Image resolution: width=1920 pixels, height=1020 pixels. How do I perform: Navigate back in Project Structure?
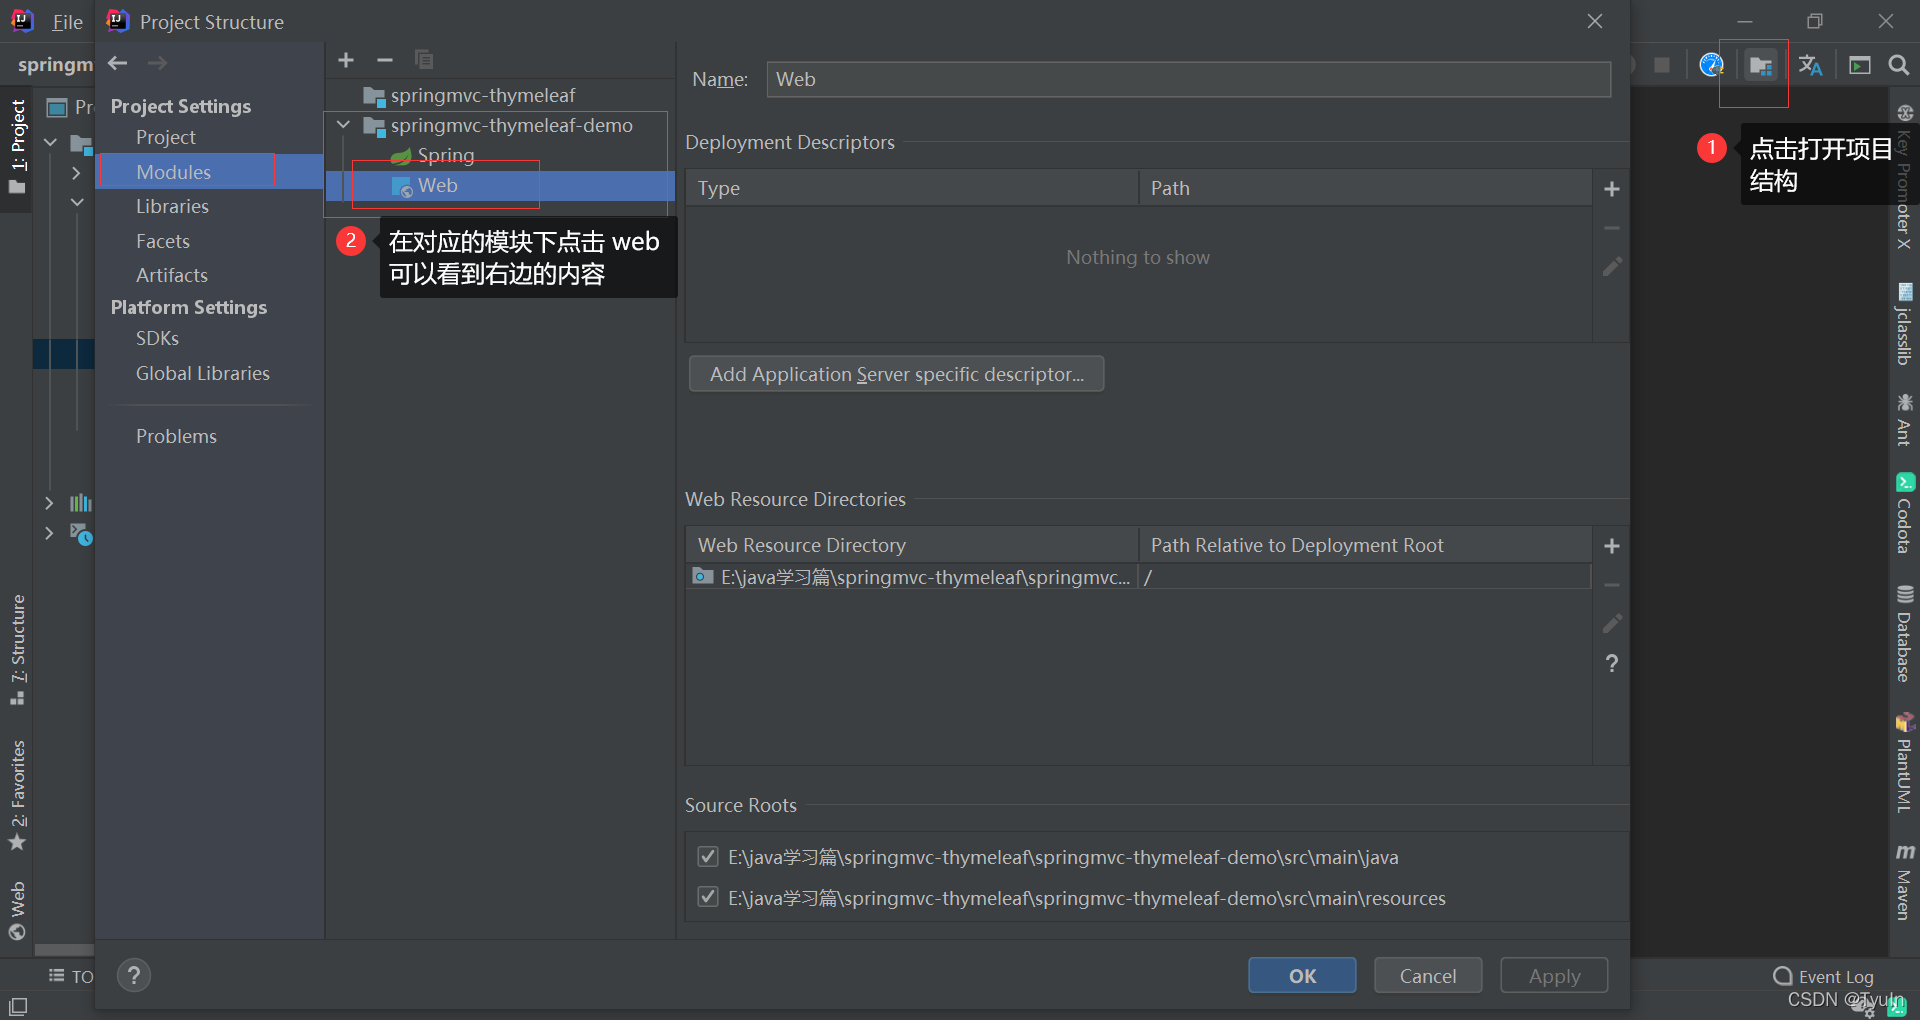tap(118, 63)
